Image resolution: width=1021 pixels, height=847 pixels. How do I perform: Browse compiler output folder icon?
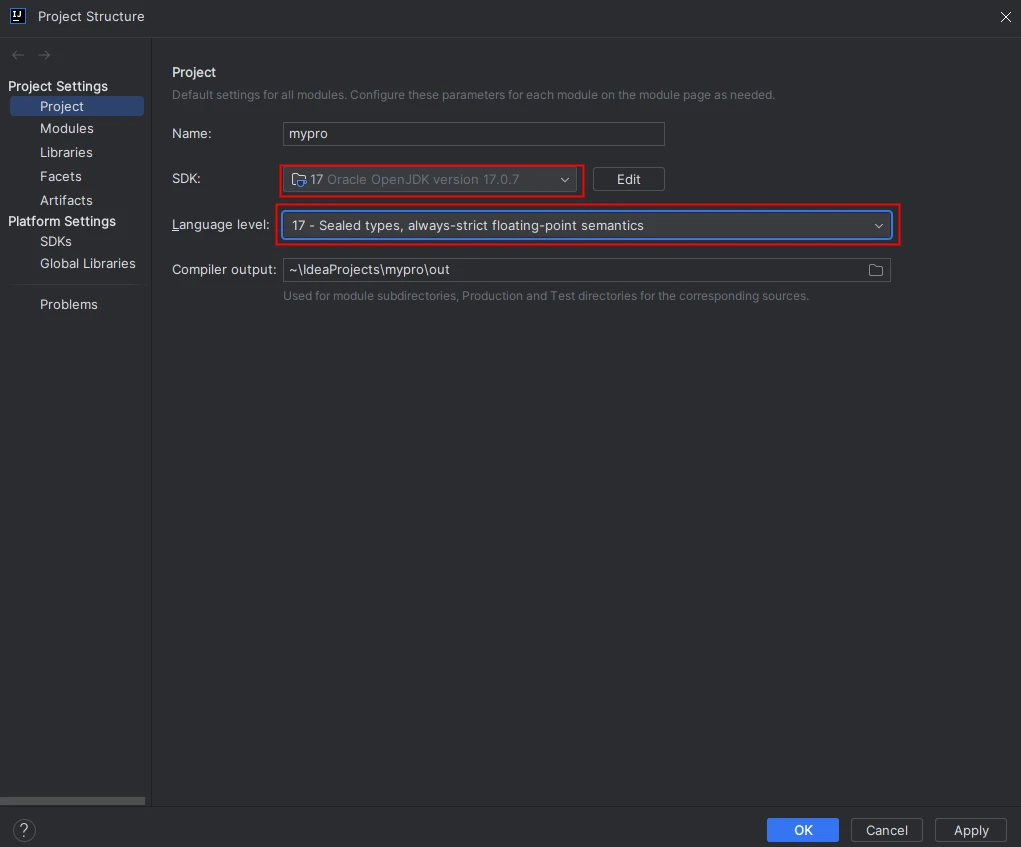tap(876, 270)
